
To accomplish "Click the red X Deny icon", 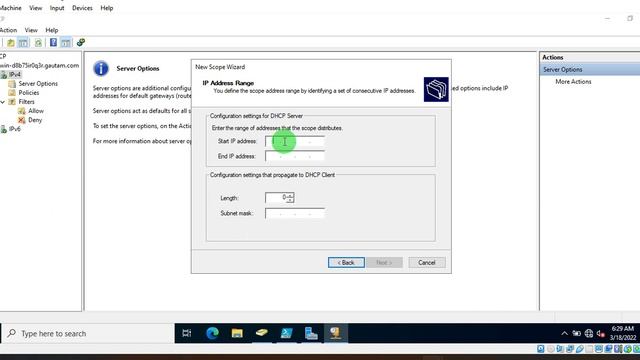I will tap(22, 120).
